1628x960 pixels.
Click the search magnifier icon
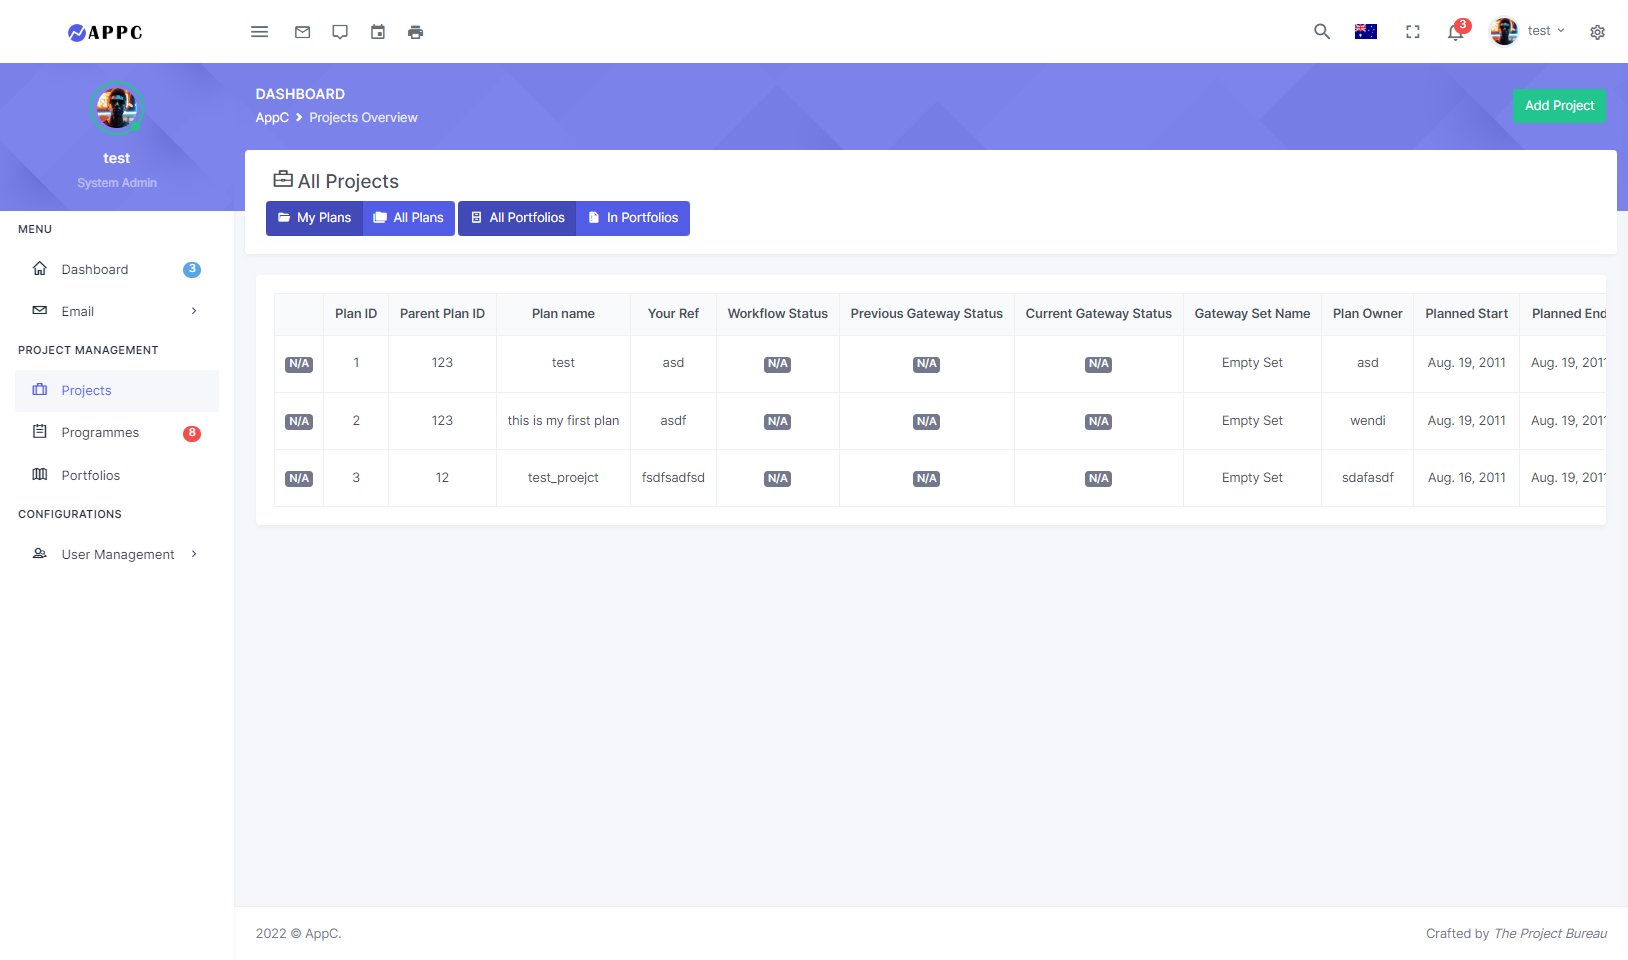click(1321, 32)
